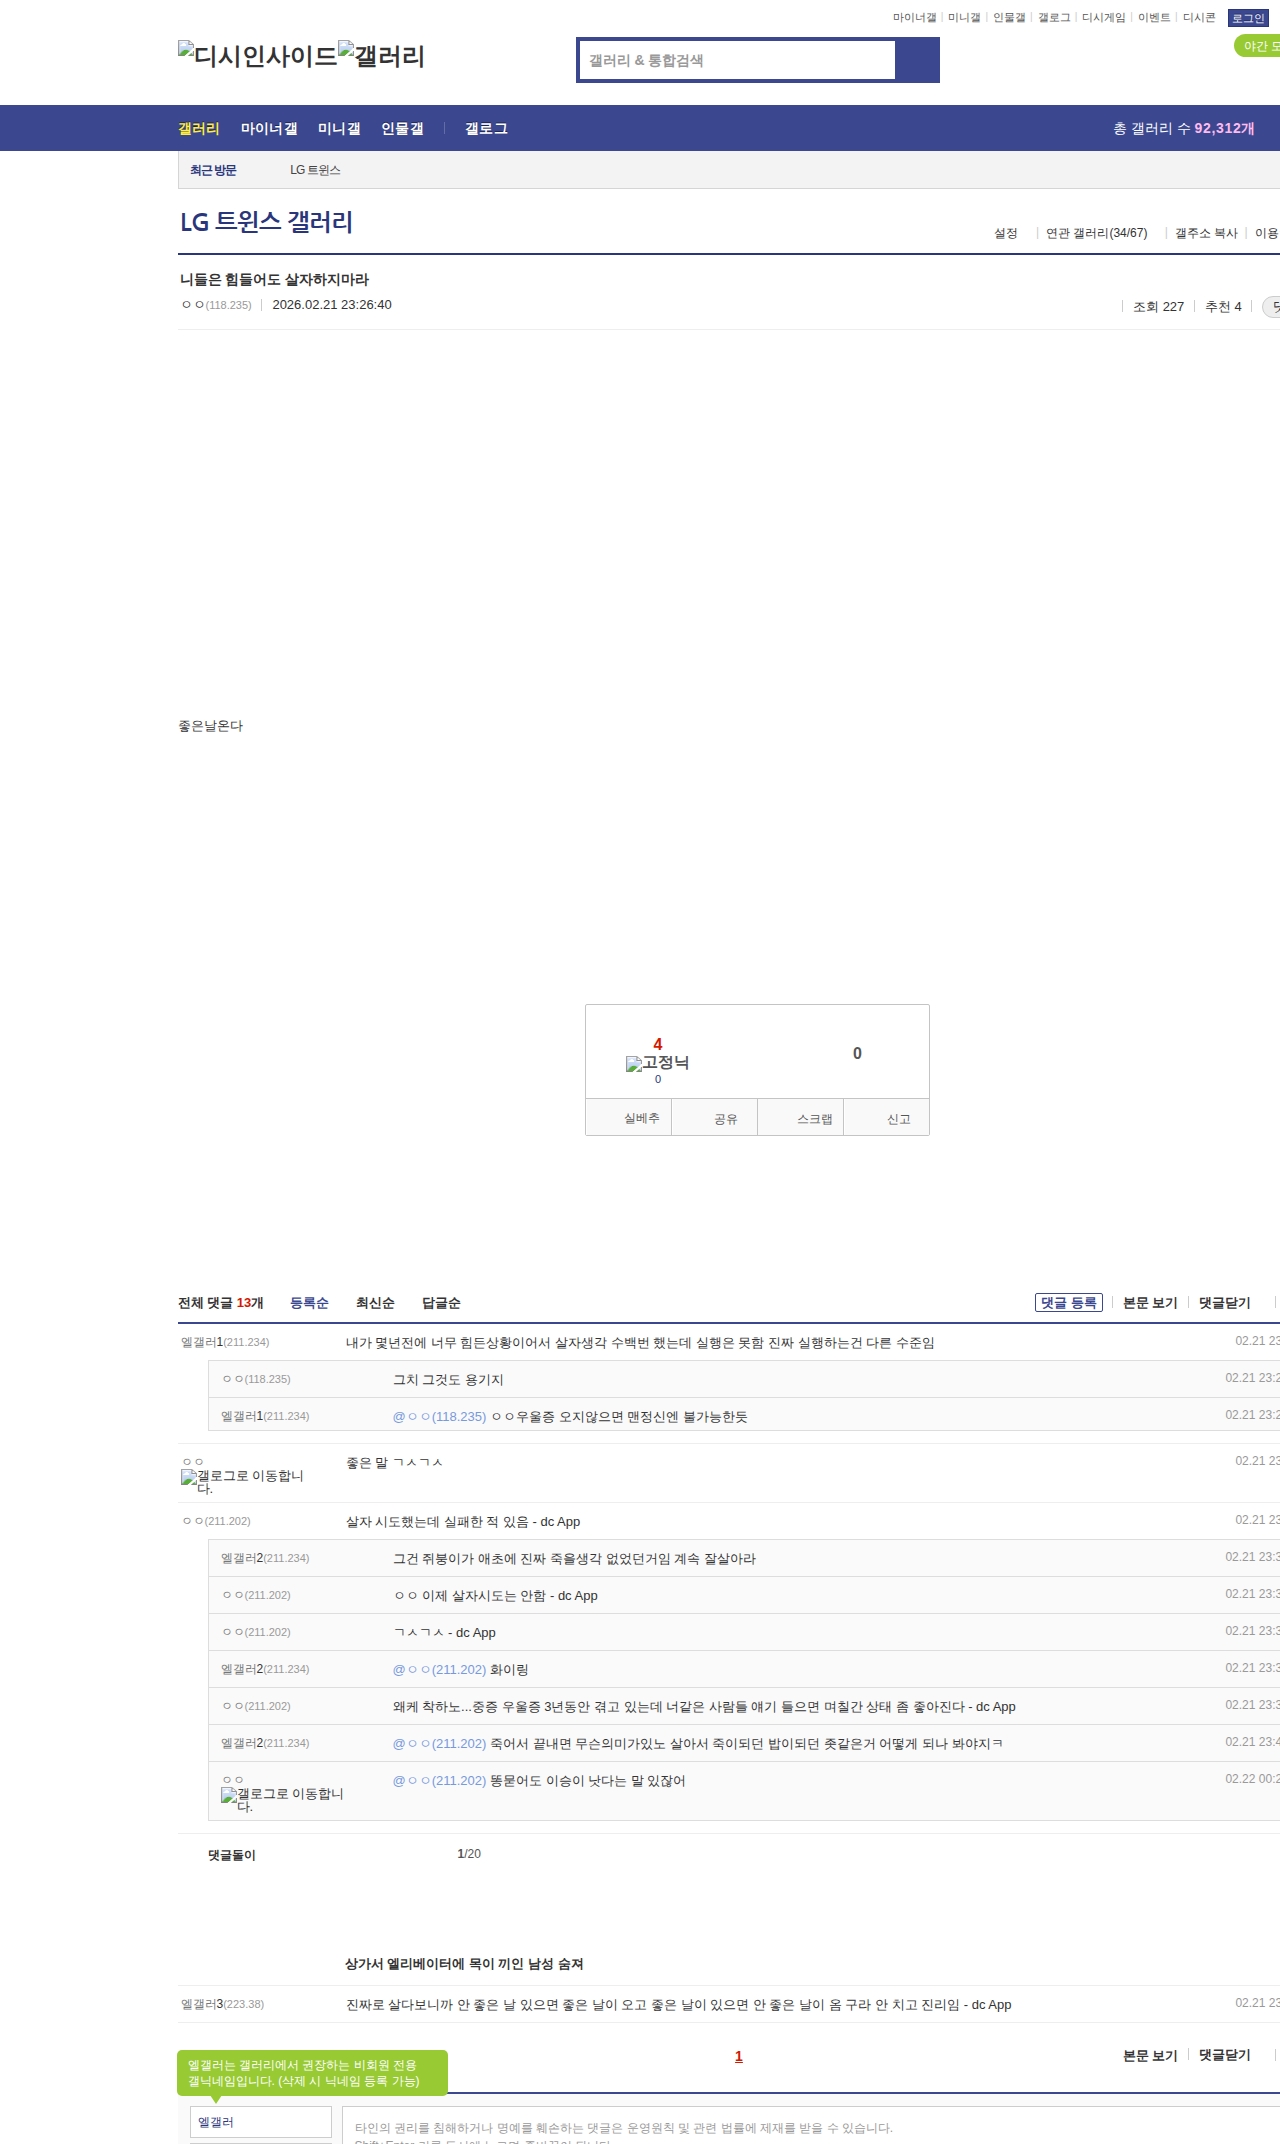Collapse comments via 댓글닫기 beside 댓글 등록
1280x2144 pixels.
(x=1224, y=1303)
